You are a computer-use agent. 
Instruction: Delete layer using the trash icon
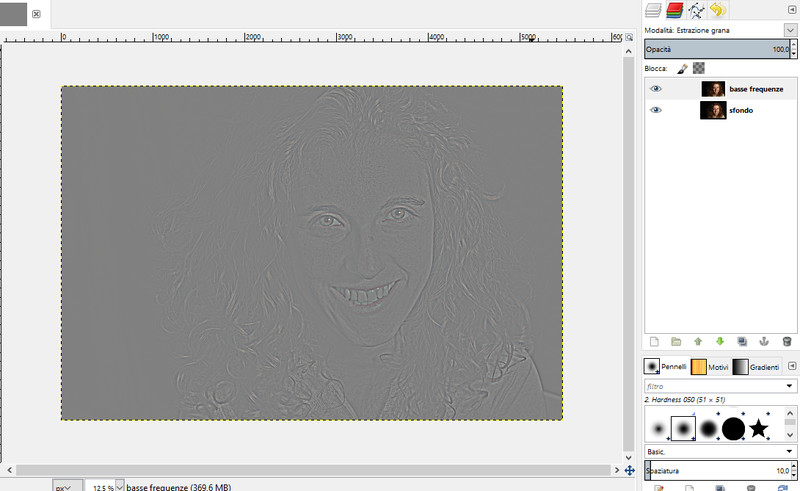(x=786, y=341)
